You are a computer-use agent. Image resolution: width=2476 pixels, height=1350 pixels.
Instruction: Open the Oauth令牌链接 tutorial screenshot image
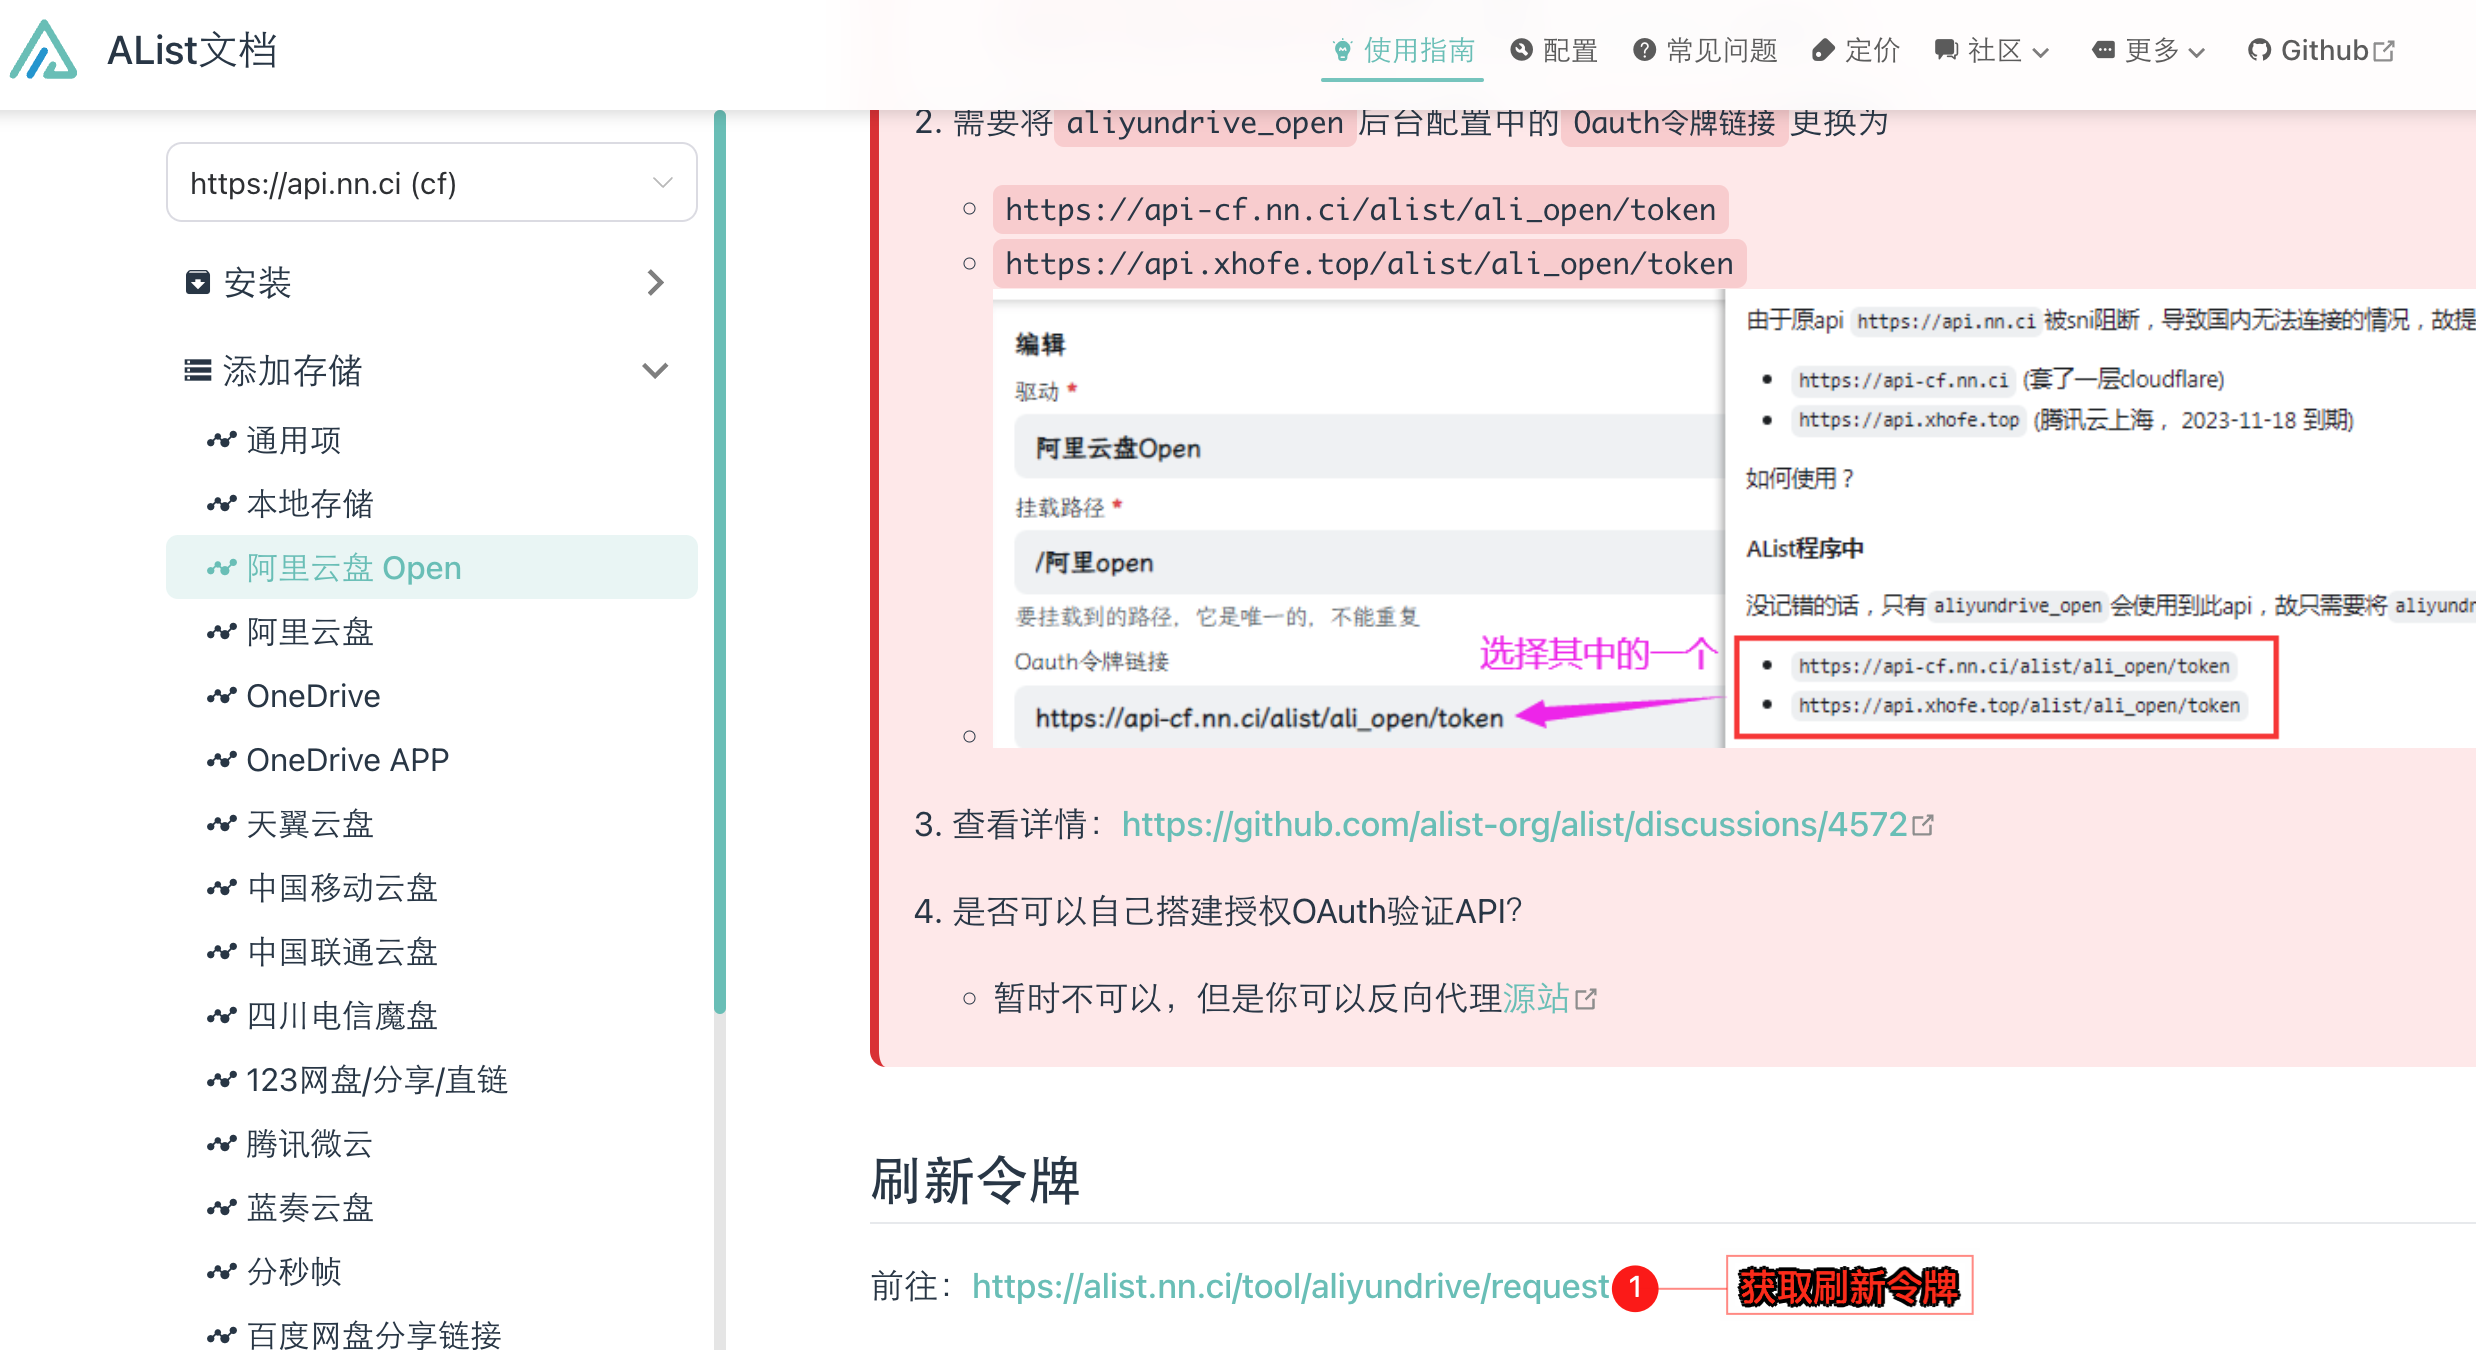point(1734,518)
